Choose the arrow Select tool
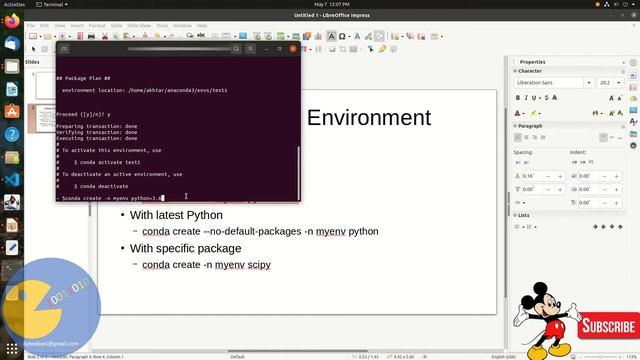Screen dimensions: 640x360 pos(33,49)
